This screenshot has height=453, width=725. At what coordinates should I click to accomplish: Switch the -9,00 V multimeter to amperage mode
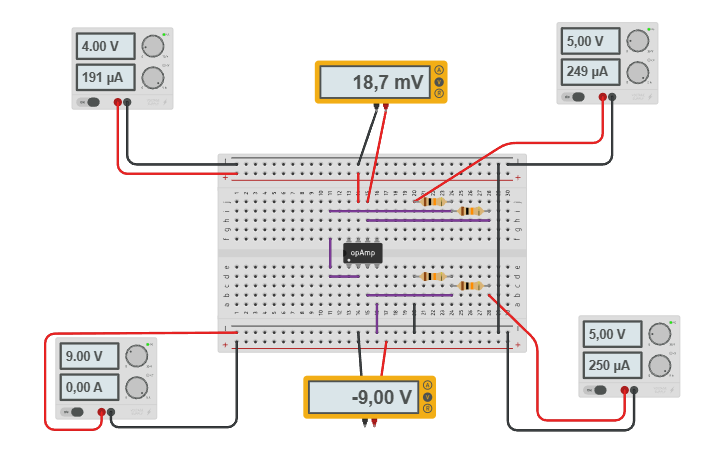pyautogui.click(x=427, y=385)
